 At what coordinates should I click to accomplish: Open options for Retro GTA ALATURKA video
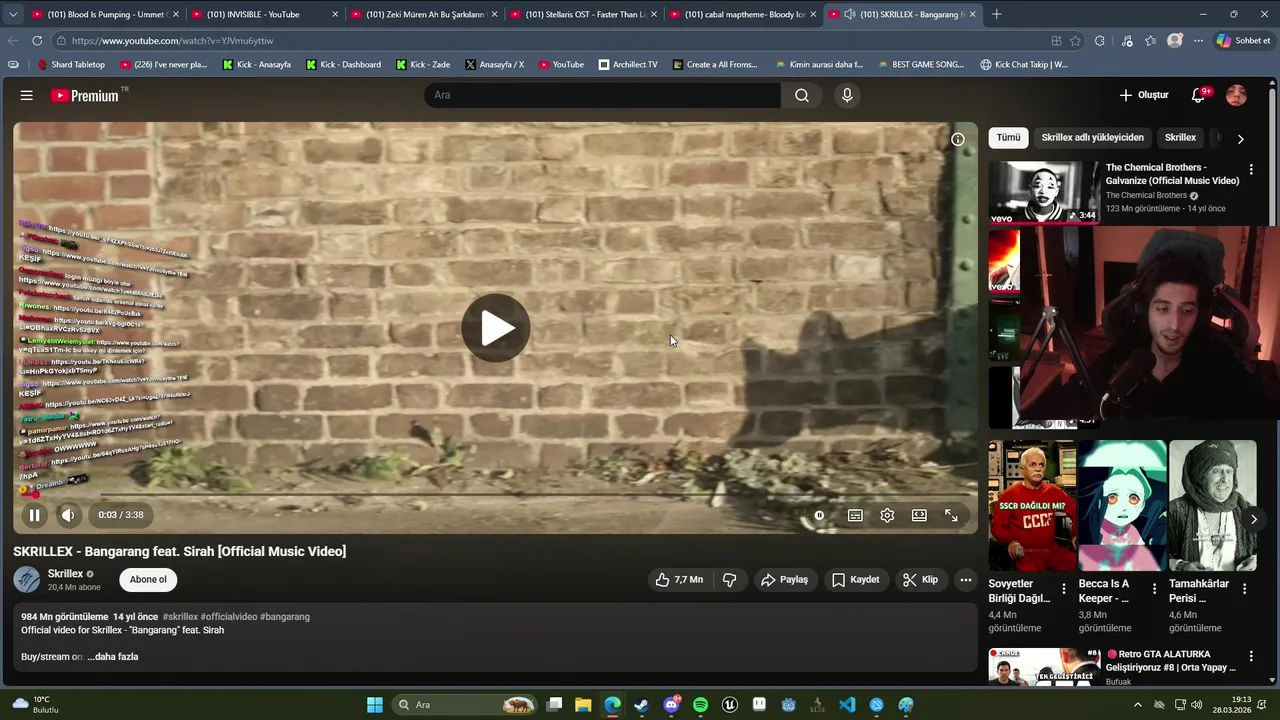(x=1250, y=657)
